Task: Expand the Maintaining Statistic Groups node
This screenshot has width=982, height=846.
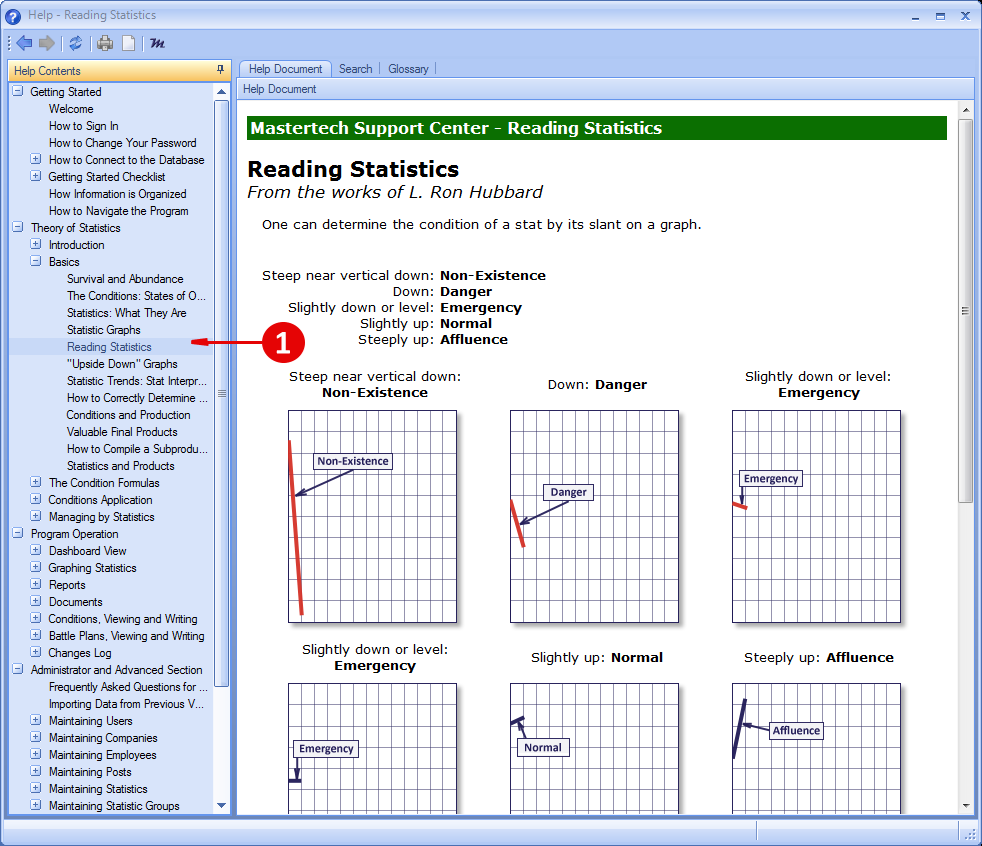Action: tap(36, 805)
